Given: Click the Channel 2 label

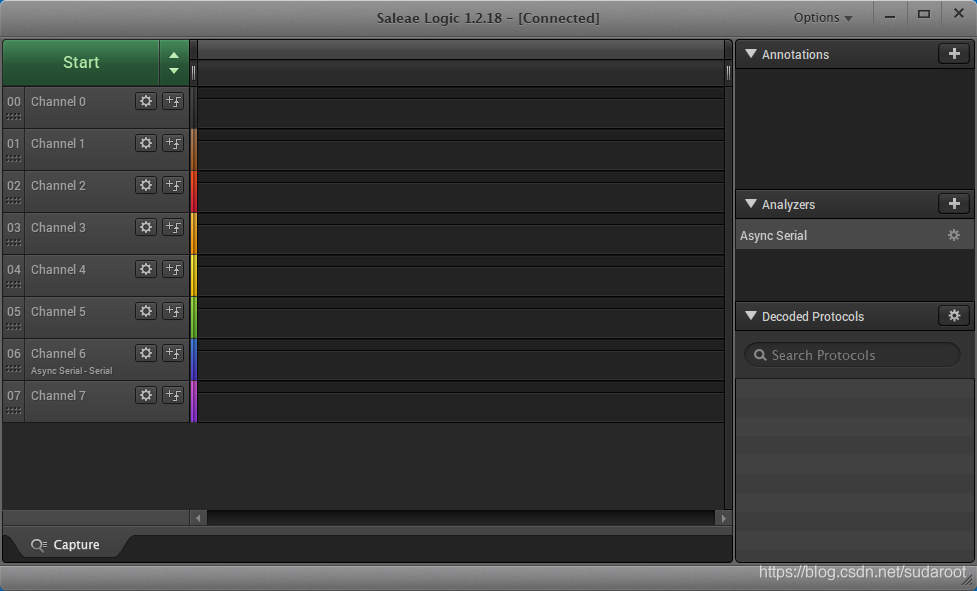Looking at the screenshot, I should pyautogui.click(x=59, y=185).
